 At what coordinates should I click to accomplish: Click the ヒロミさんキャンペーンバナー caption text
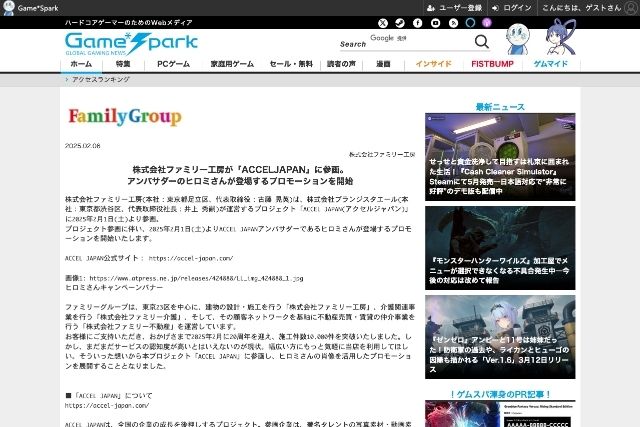click(x=114, y=287)
